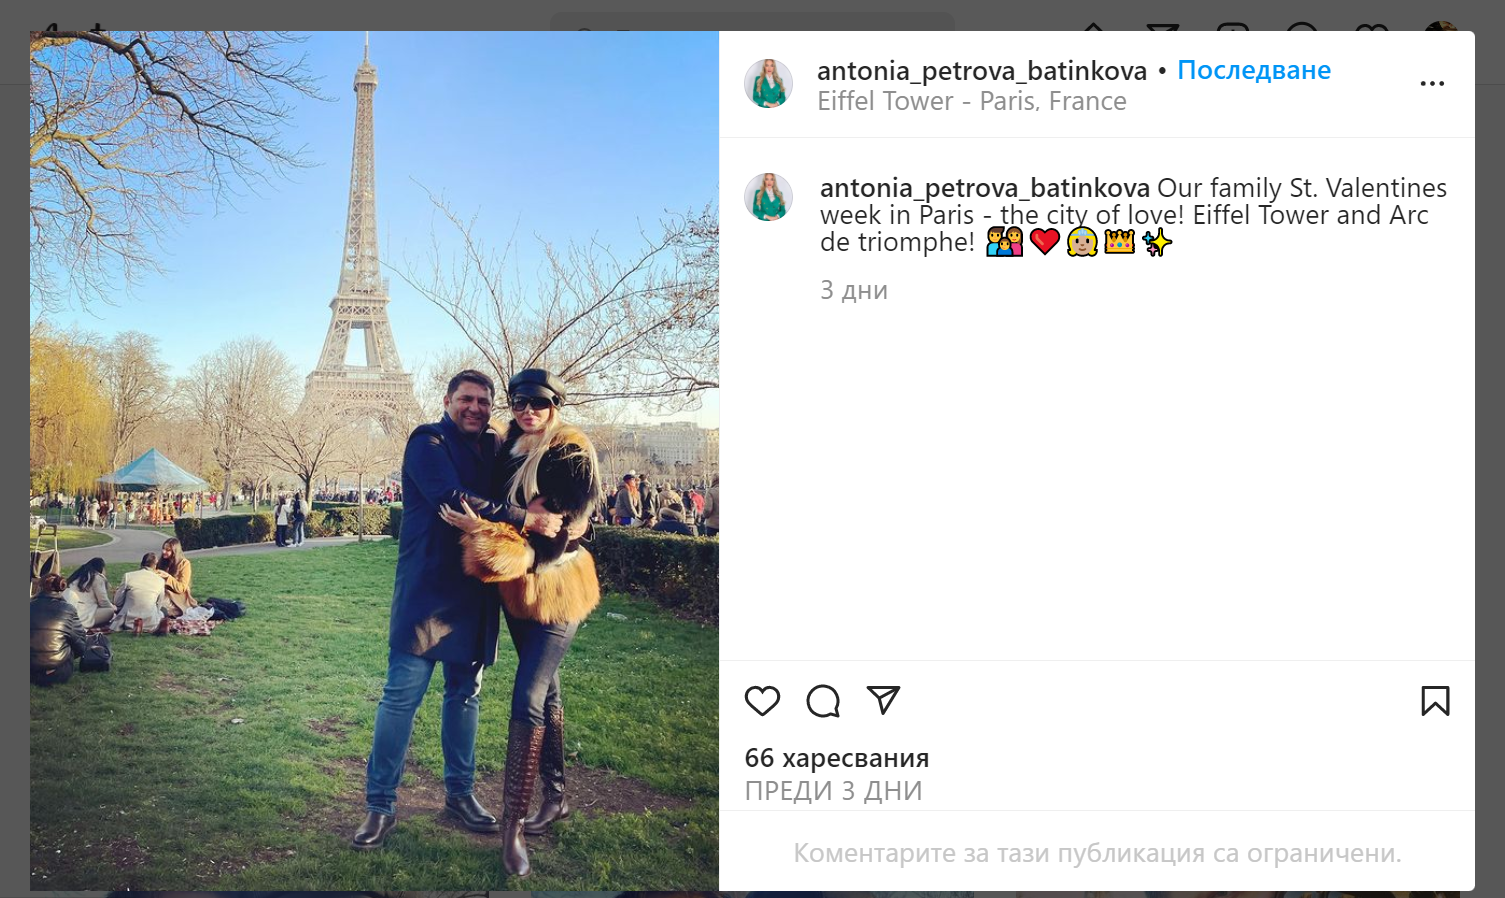View the 66 харесвания likes list
1505x898 pixels.
pos(837,758)
